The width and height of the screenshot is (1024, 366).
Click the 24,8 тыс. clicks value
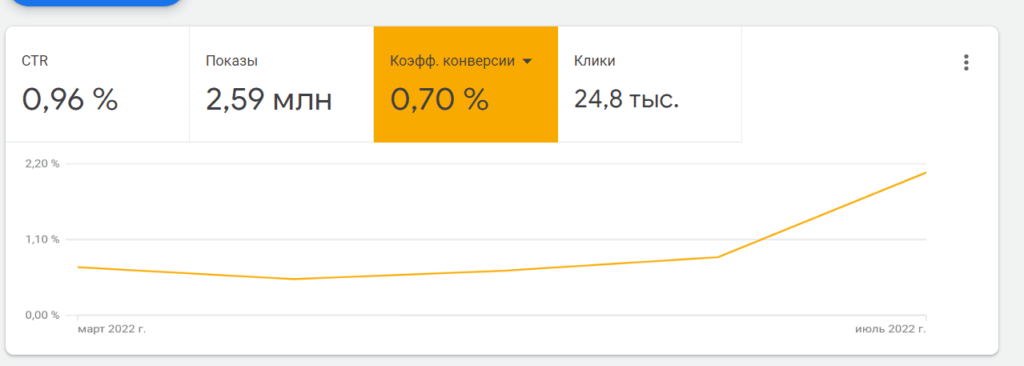coord(627,99)
